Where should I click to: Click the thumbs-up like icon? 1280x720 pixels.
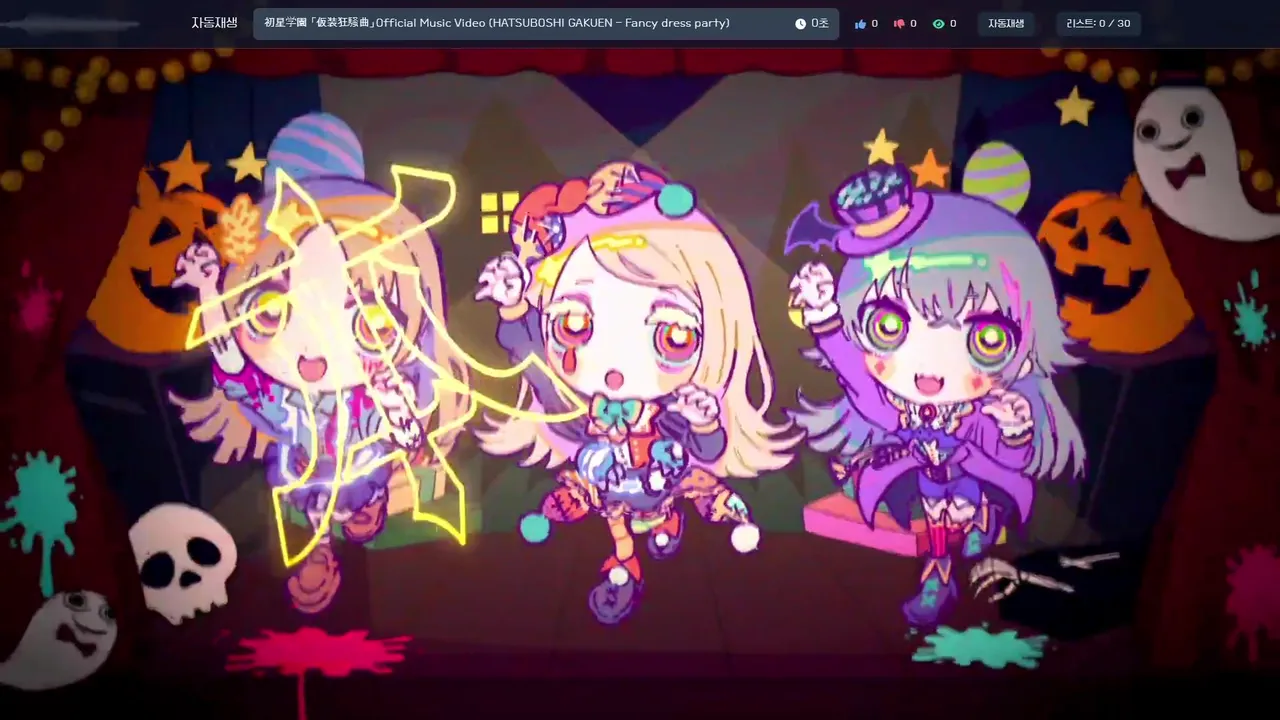[x=860, y=24]
